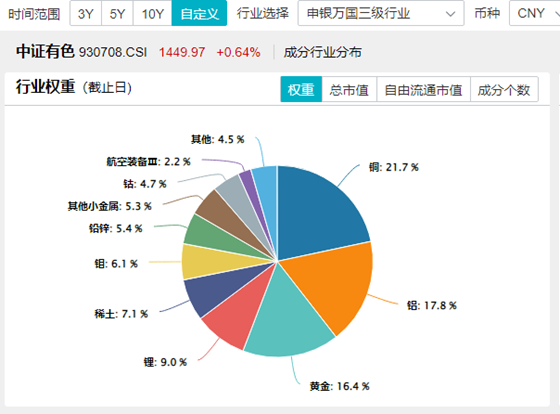The image size is (560, 414).
Task: Click the change percentage +0.64%
Action: (x=238, y=53)
